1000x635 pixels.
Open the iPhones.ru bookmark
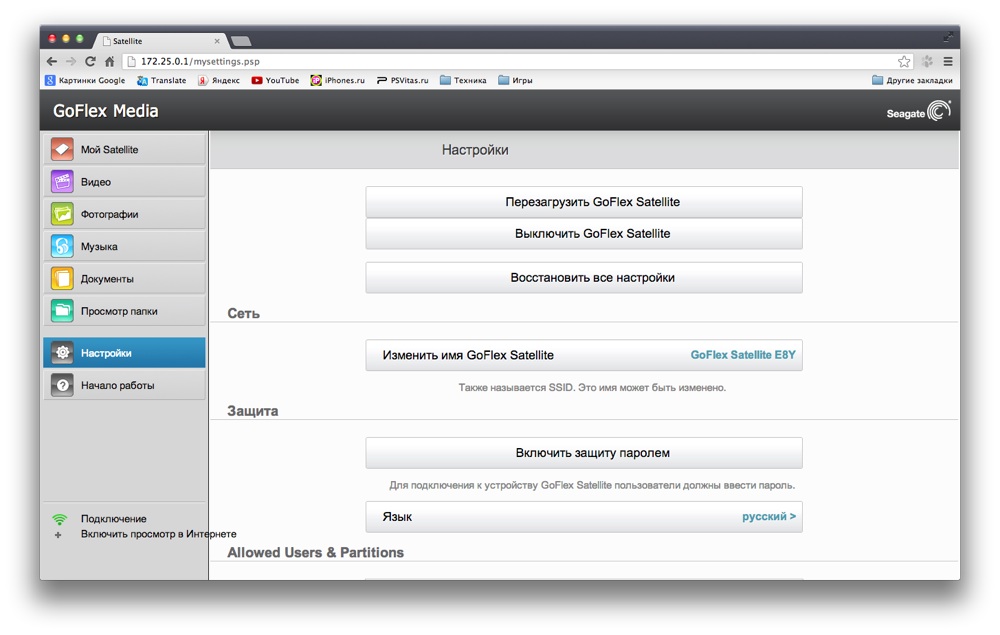[338, 80]
